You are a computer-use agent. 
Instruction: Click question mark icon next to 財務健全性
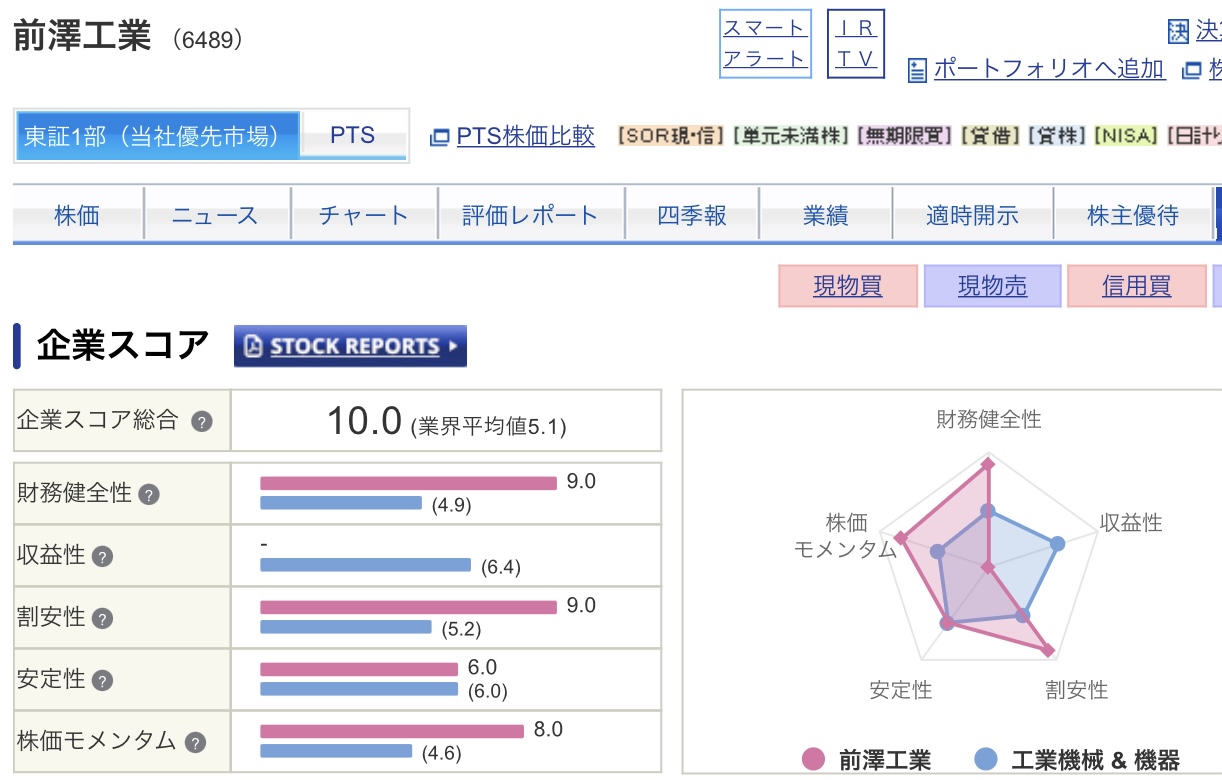149,494
